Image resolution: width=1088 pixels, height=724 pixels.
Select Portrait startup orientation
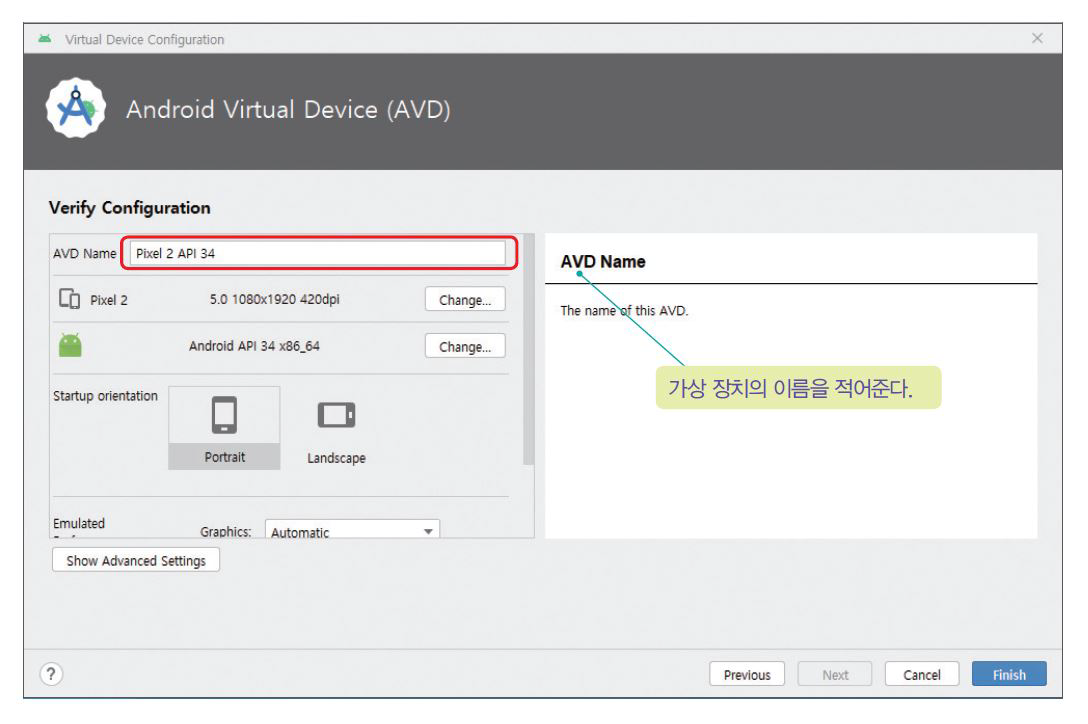[224, 428]
